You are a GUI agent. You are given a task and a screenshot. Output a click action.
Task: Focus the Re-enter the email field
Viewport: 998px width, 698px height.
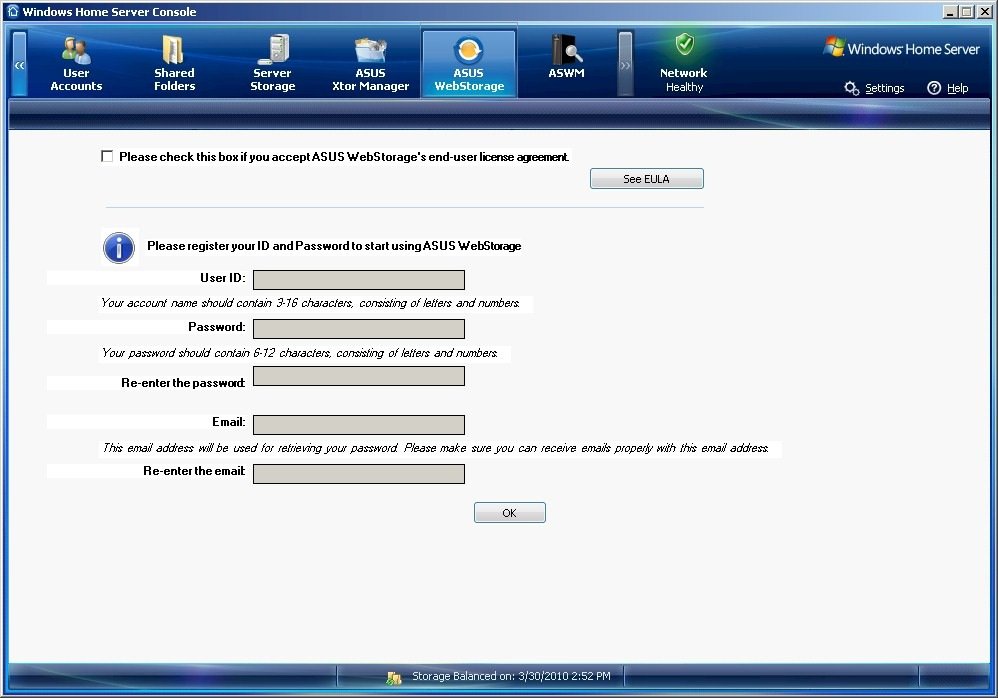click(x=359, y=473)
